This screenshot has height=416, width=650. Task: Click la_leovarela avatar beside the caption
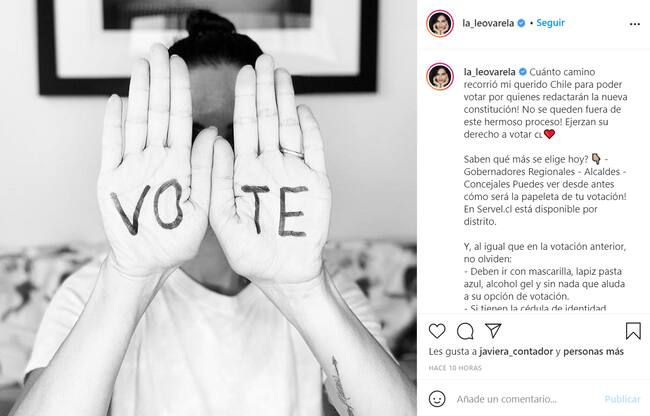pos(440,76)
